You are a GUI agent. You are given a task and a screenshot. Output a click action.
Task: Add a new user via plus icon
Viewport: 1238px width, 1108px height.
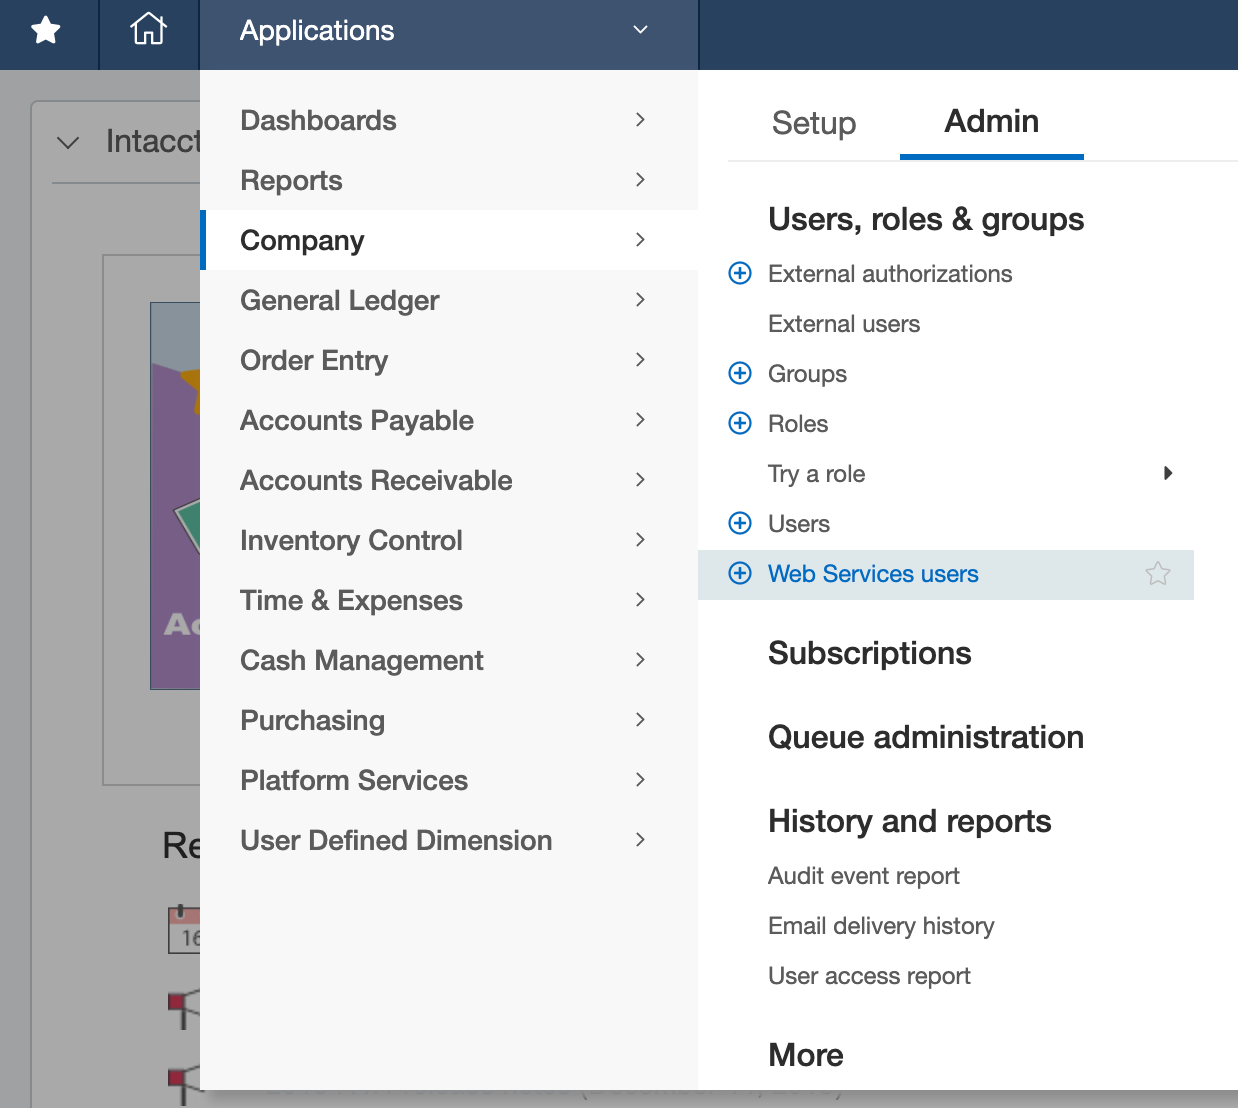[x=740, y=523]
